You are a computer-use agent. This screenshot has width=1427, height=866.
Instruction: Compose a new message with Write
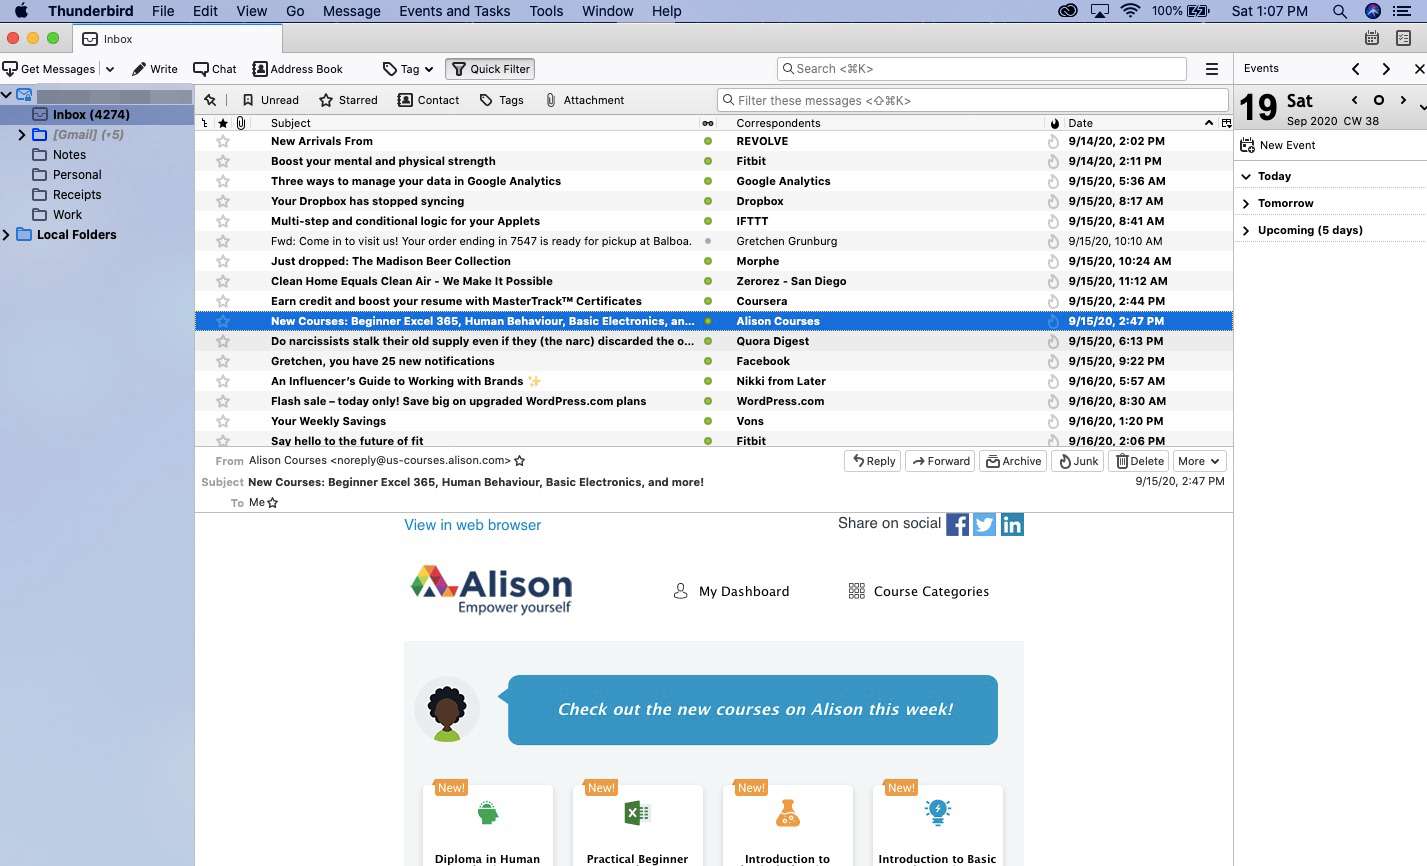(x=154, y=69)
